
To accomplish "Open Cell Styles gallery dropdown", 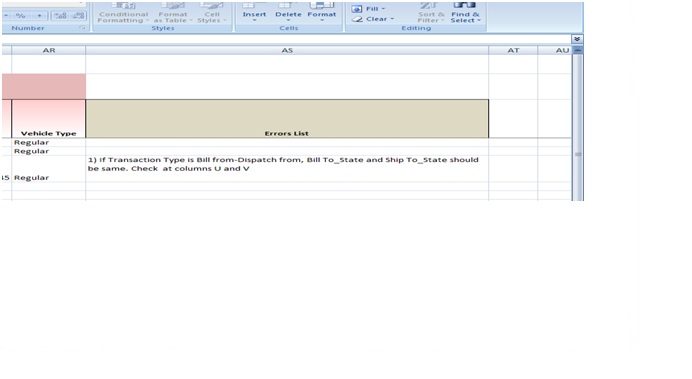I will point(212,13).
